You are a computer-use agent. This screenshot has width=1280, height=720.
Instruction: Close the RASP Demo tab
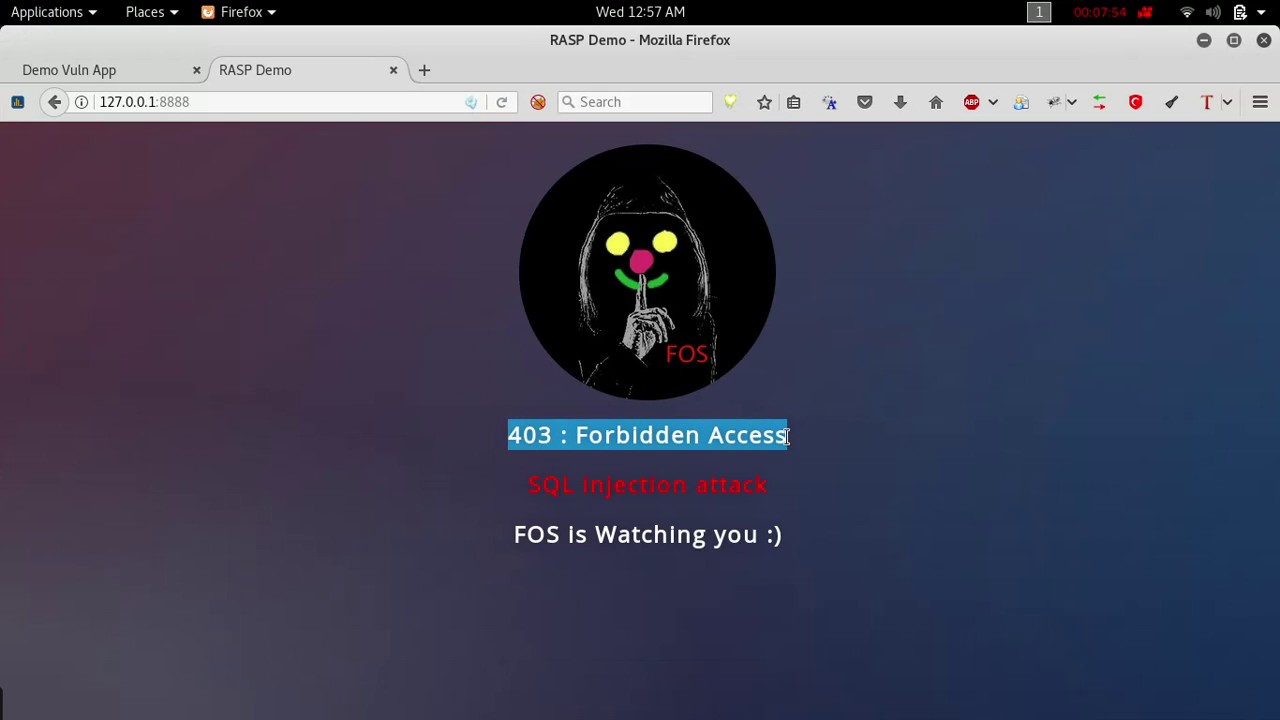(x=393, y=70)
